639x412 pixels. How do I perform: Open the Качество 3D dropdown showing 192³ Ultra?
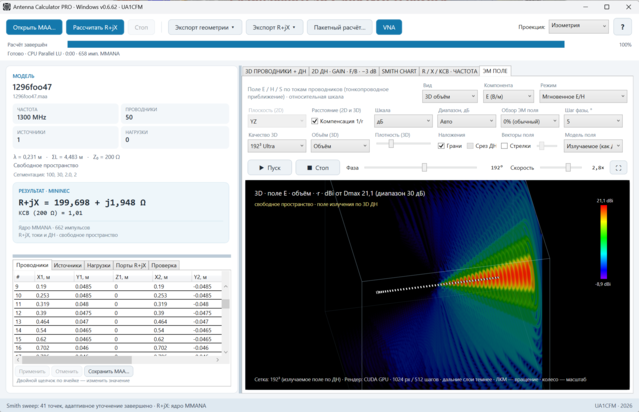277,146
